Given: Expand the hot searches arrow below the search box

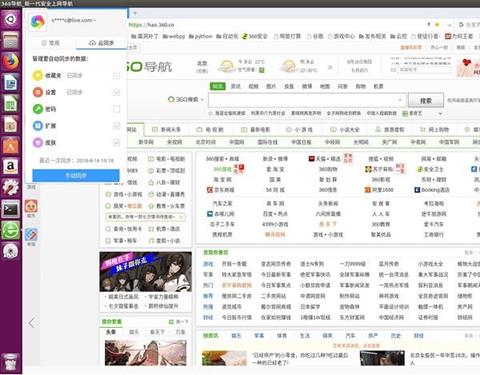Looking at the screenshot, I should click(x=440, y=113).
